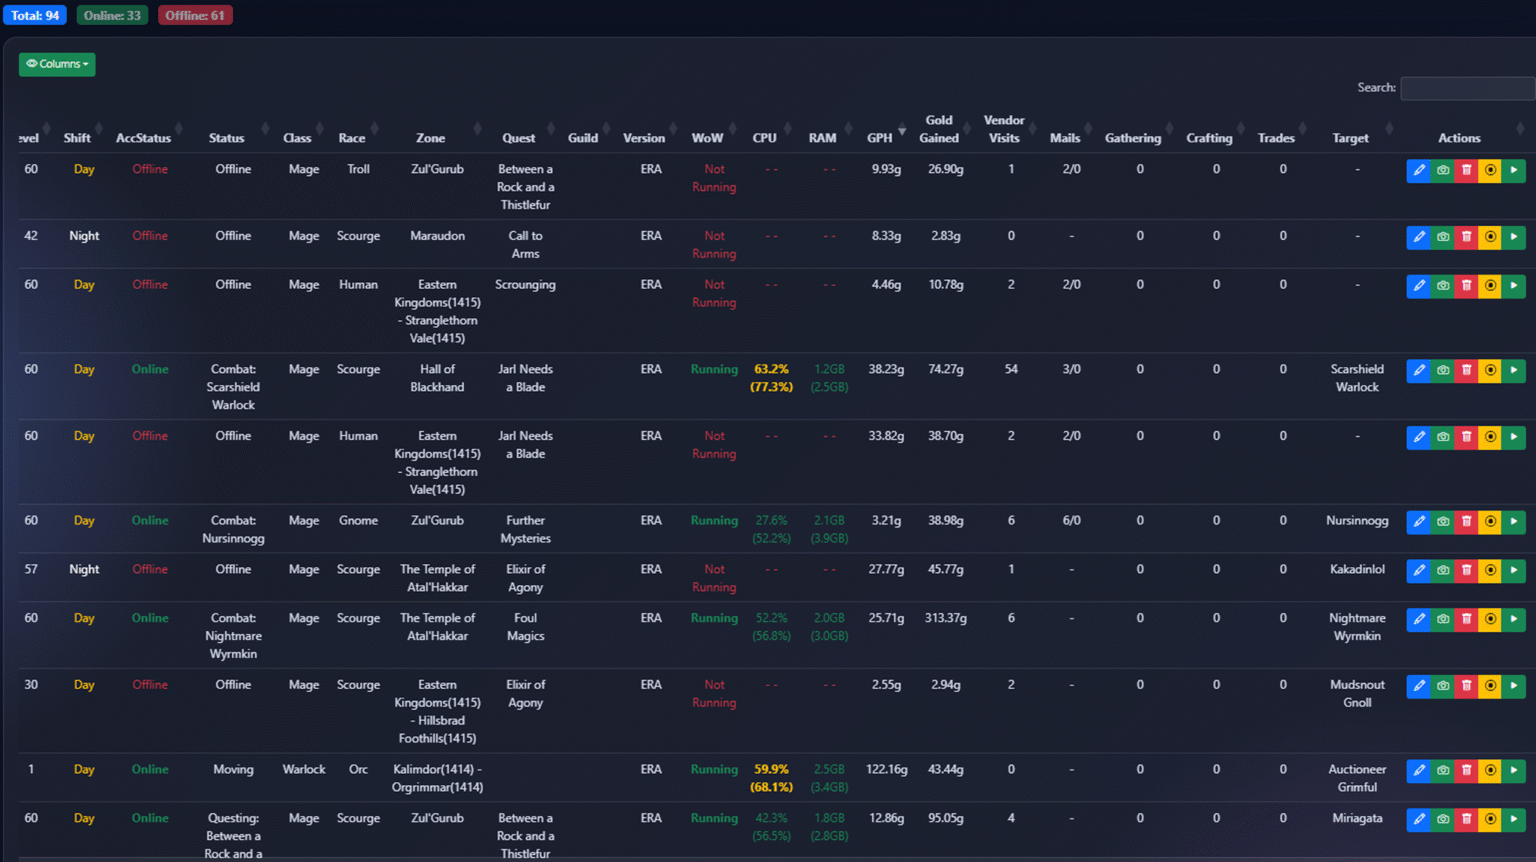Click the edit pencil on the Orc Warlock row
This screenshot has height=862, width=1536.
pyautogui.click(x=1418, y=770)
